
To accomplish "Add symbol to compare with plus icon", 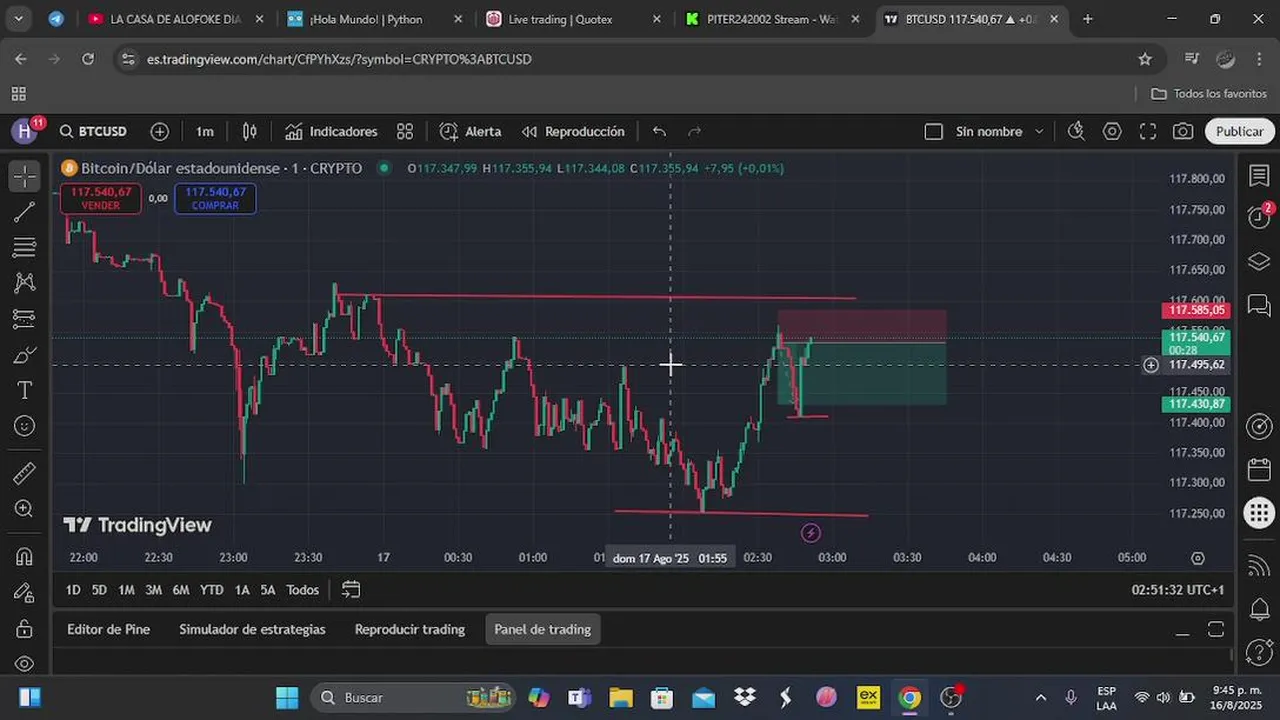I will click(160, 131).
